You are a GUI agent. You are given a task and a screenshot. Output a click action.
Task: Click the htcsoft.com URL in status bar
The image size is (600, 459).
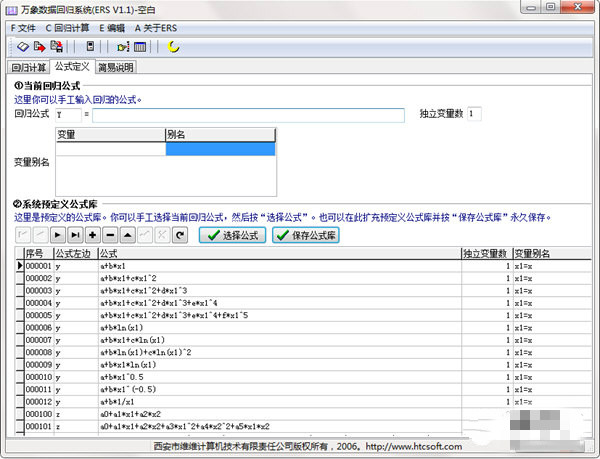click(x=414, y=446)
